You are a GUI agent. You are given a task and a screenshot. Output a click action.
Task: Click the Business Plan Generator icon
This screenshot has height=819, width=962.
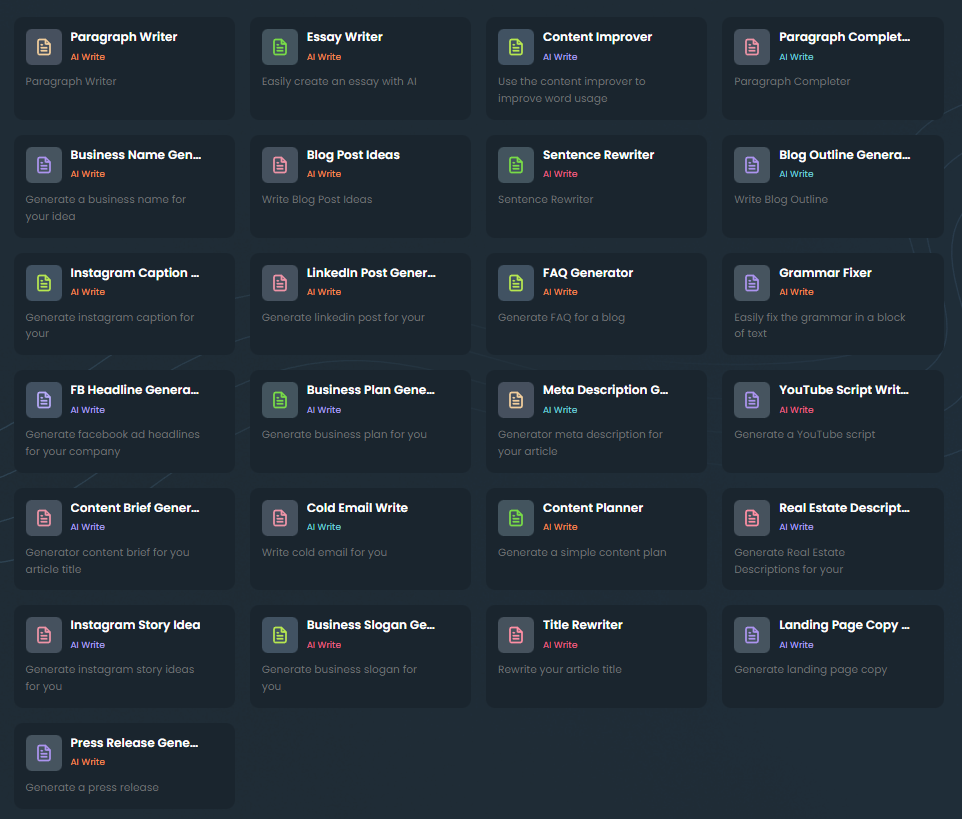280,400
